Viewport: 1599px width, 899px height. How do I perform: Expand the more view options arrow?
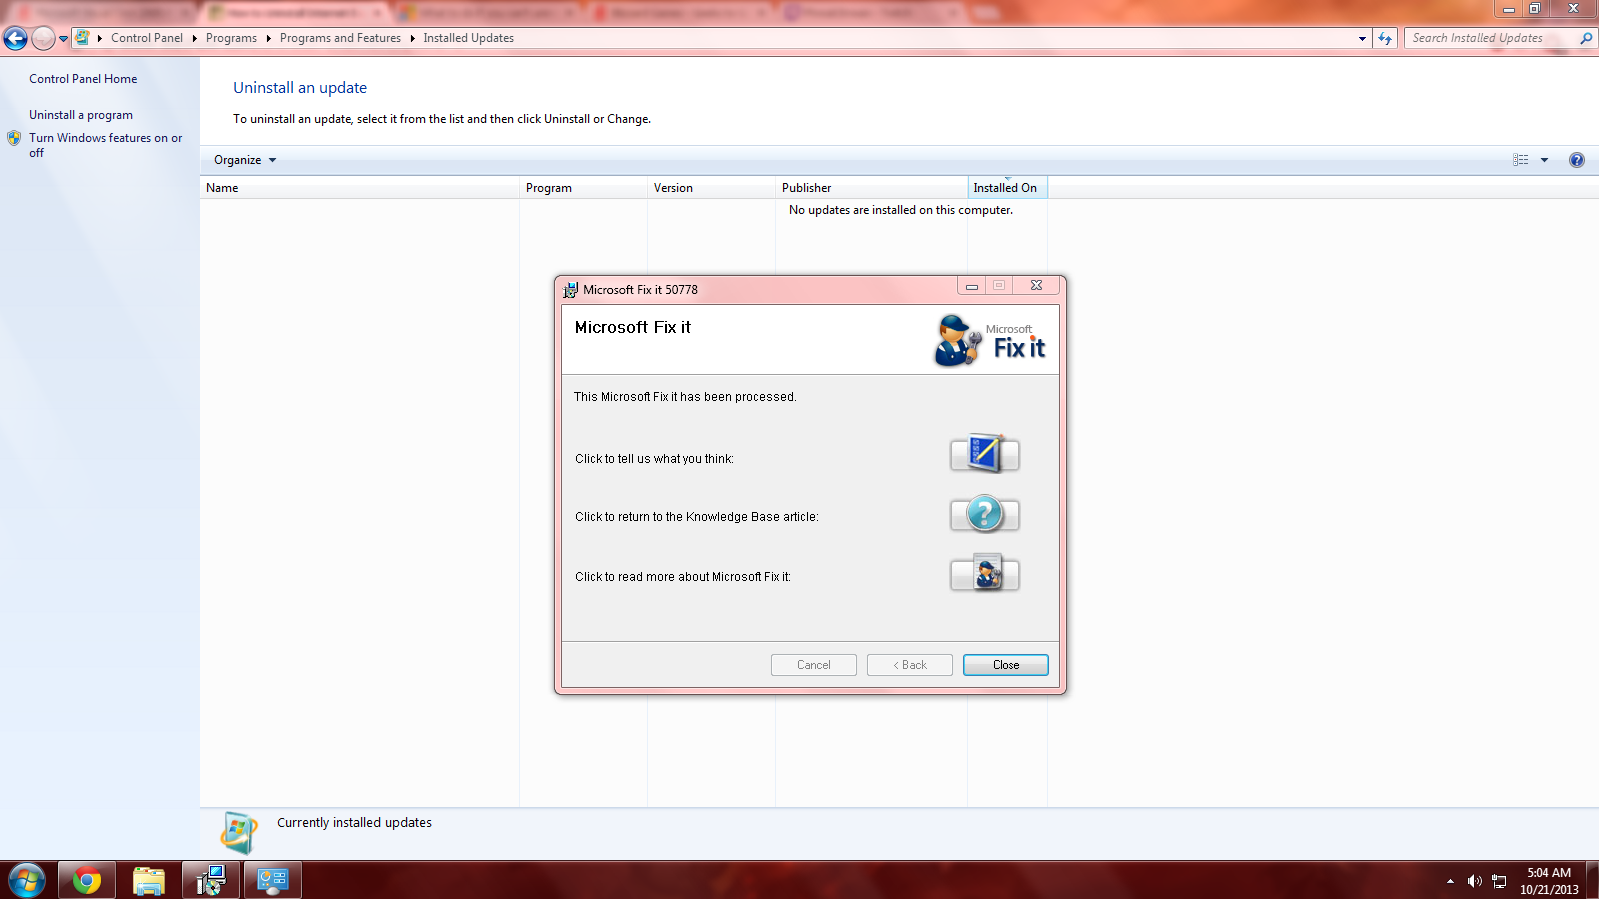pos(1544,160)
